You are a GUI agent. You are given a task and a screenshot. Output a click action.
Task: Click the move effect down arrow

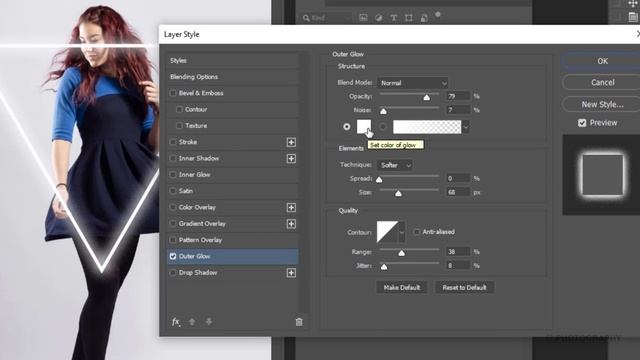[209, 322]
